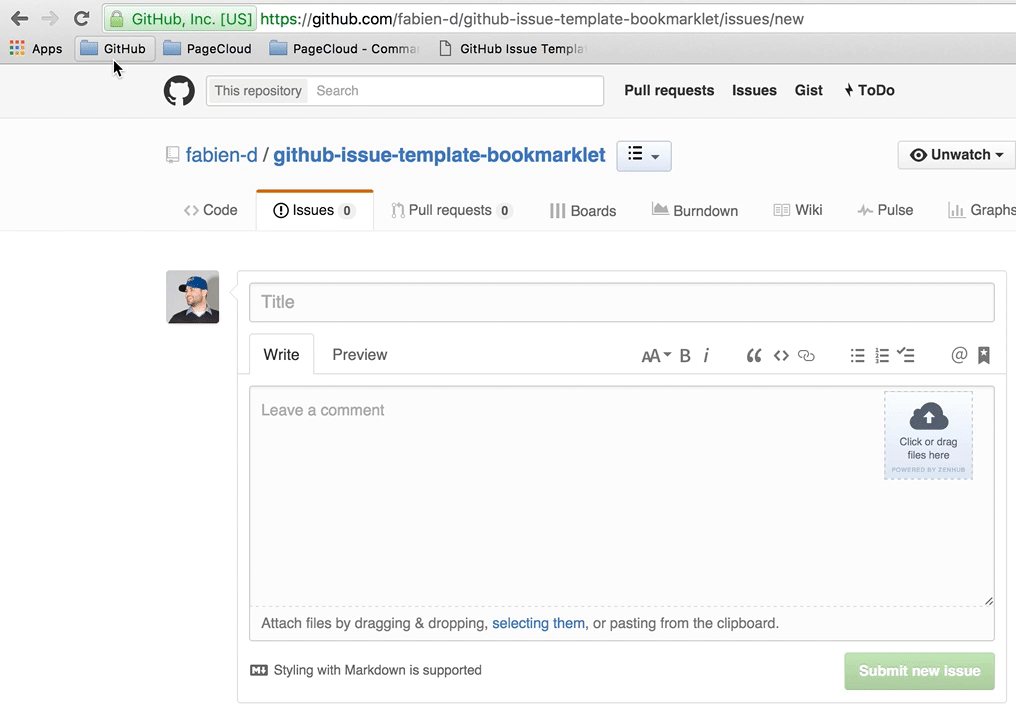Screen dimensions: 1016x720
Task: Click the browser address bar URL
Action: click(531, 19)
